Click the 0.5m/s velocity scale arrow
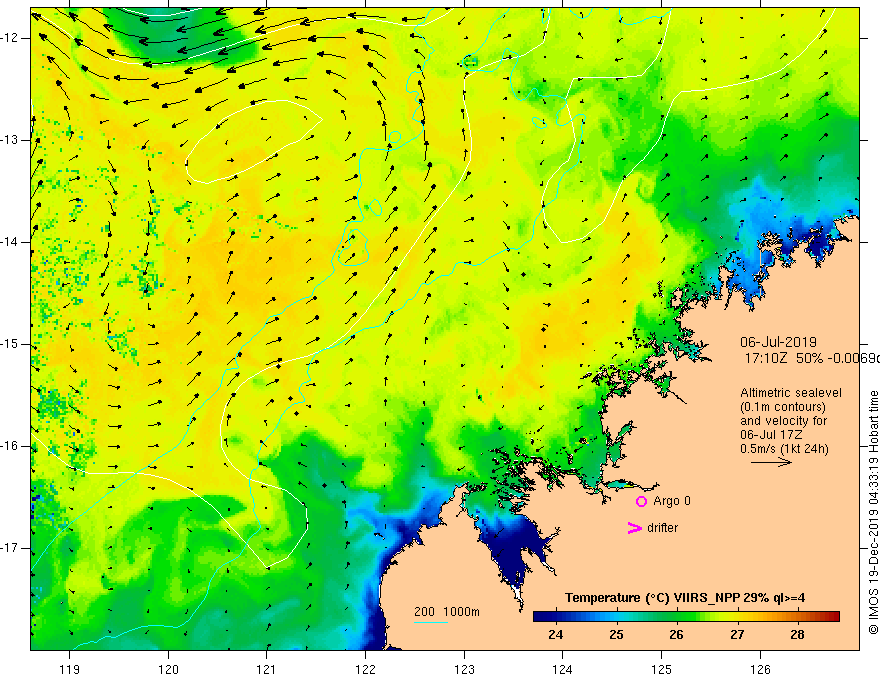Image resolution: width=880 pixels, height=680 pixels. coord(771,462)
